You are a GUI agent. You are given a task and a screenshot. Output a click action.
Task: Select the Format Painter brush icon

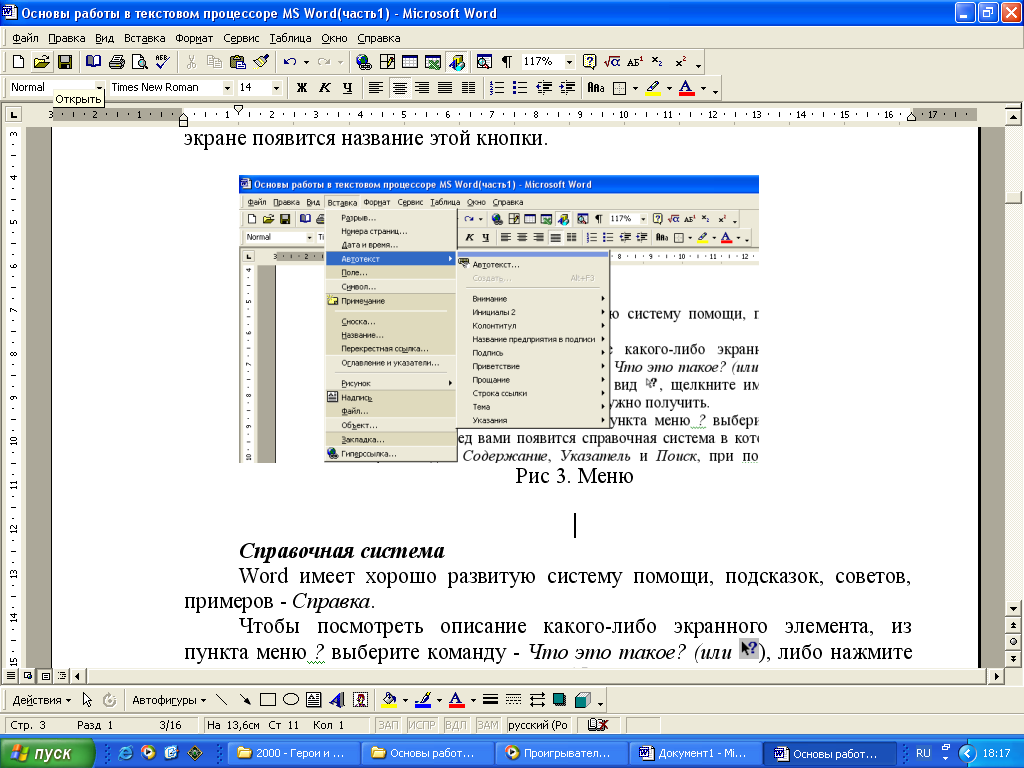[261, 62]
